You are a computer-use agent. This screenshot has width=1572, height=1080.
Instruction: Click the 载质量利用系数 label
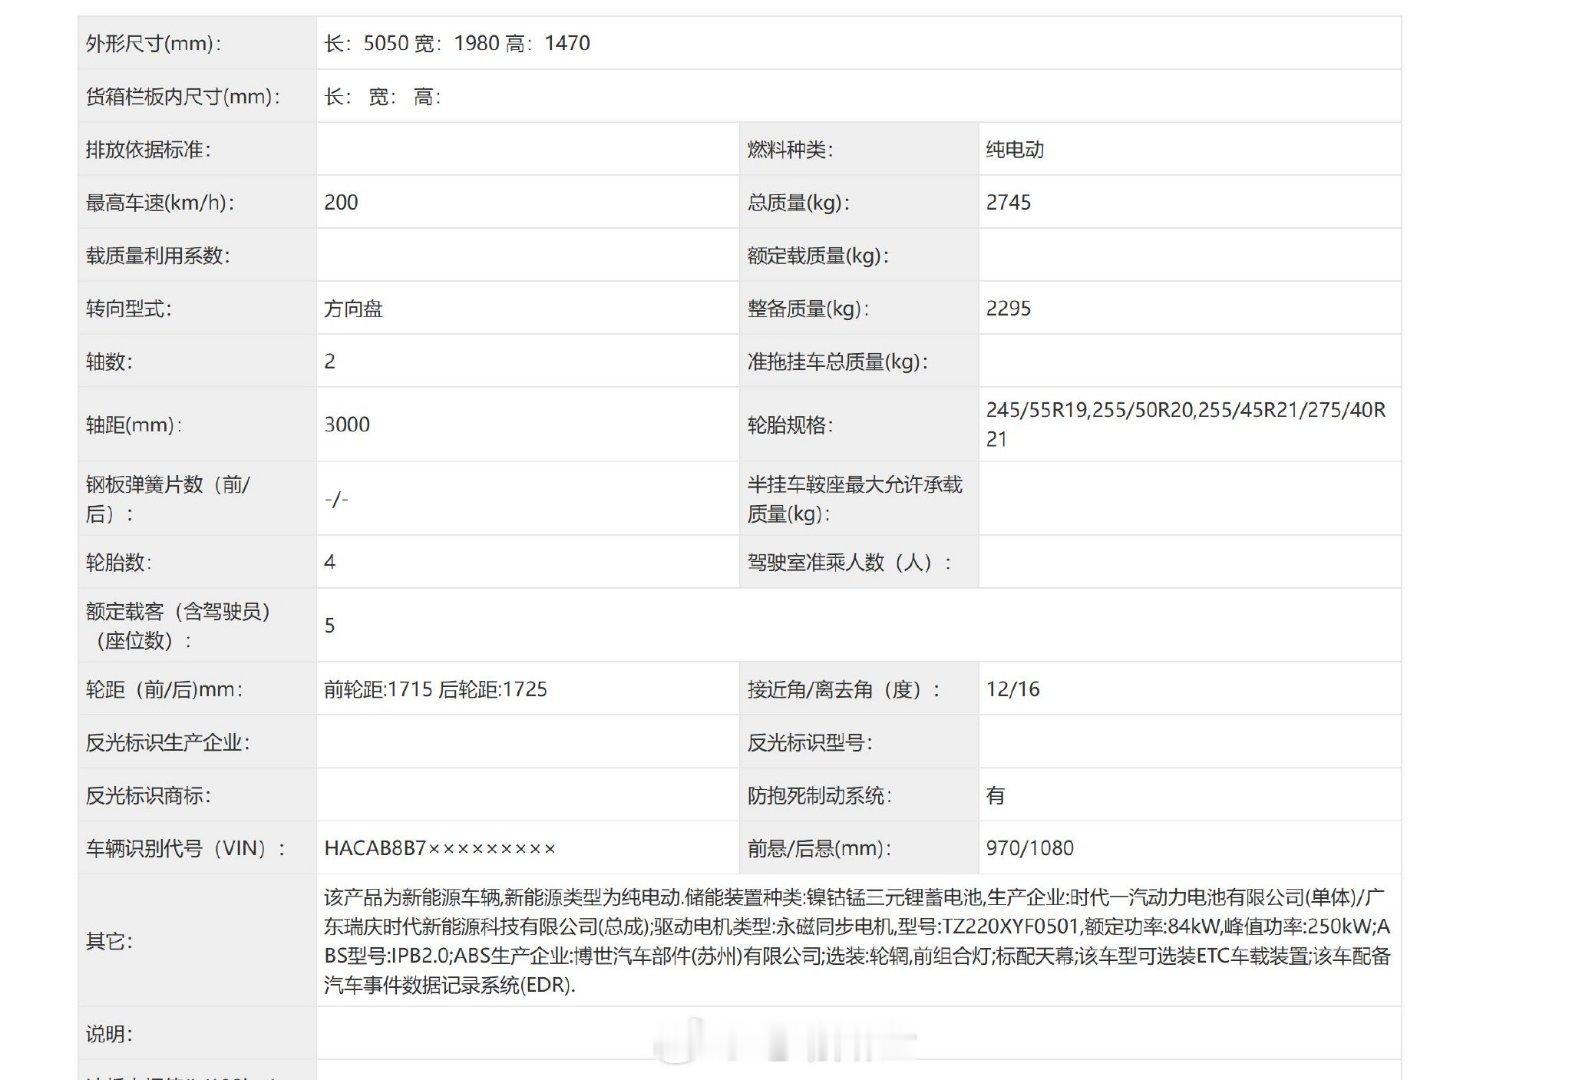[158, 255]
